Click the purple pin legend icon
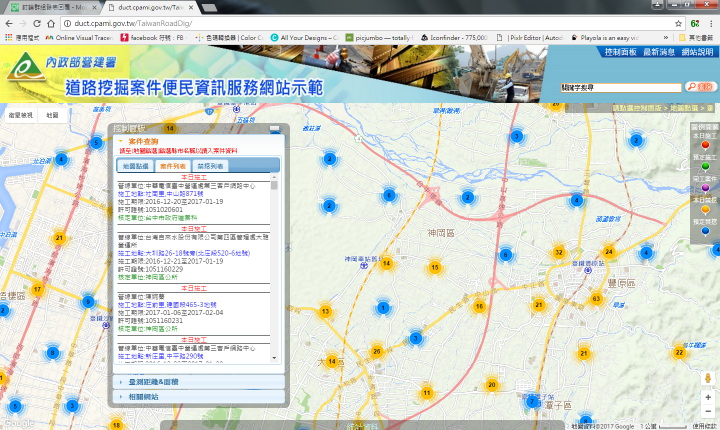 click(705, 188)
